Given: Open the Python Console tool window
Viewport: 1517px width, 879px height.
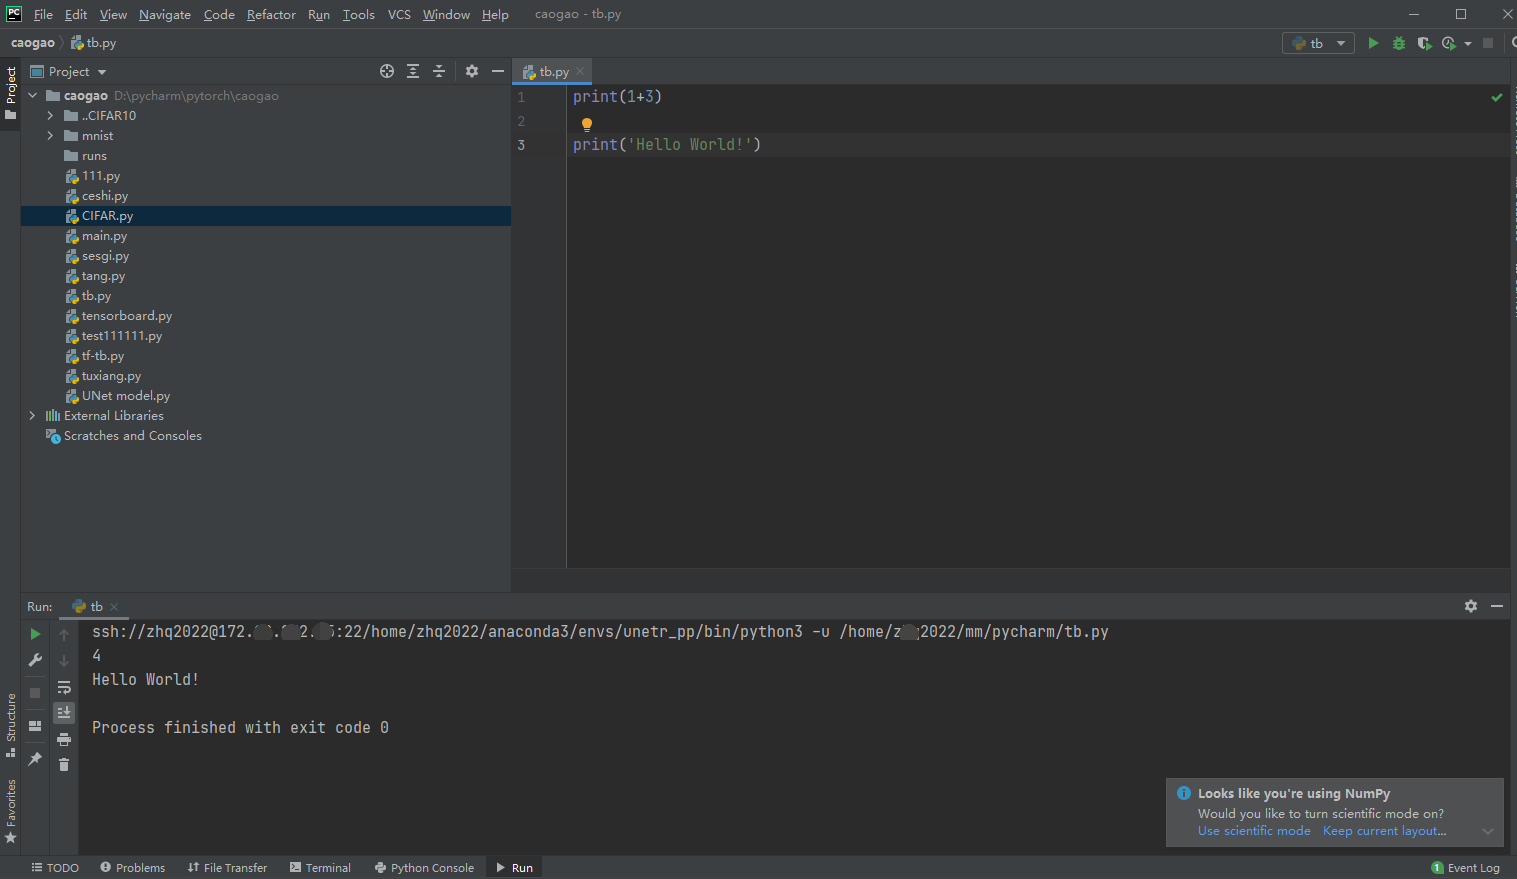Looking at the screenshot, I should 424,867.
